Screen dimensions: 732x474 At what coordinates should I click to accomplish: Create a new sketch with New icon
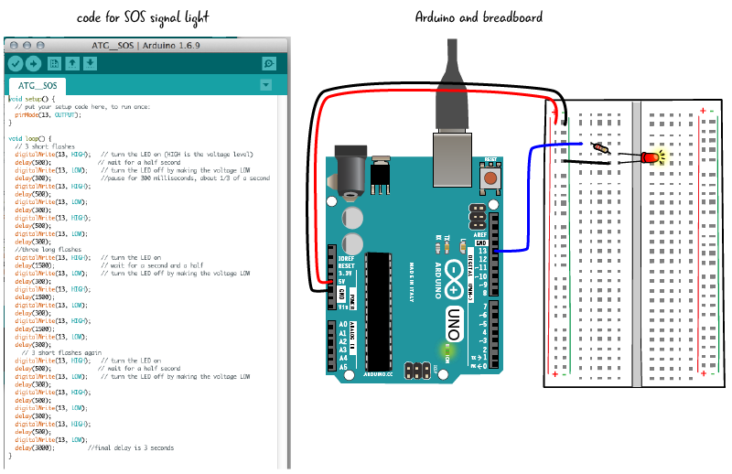pos(54,64)
